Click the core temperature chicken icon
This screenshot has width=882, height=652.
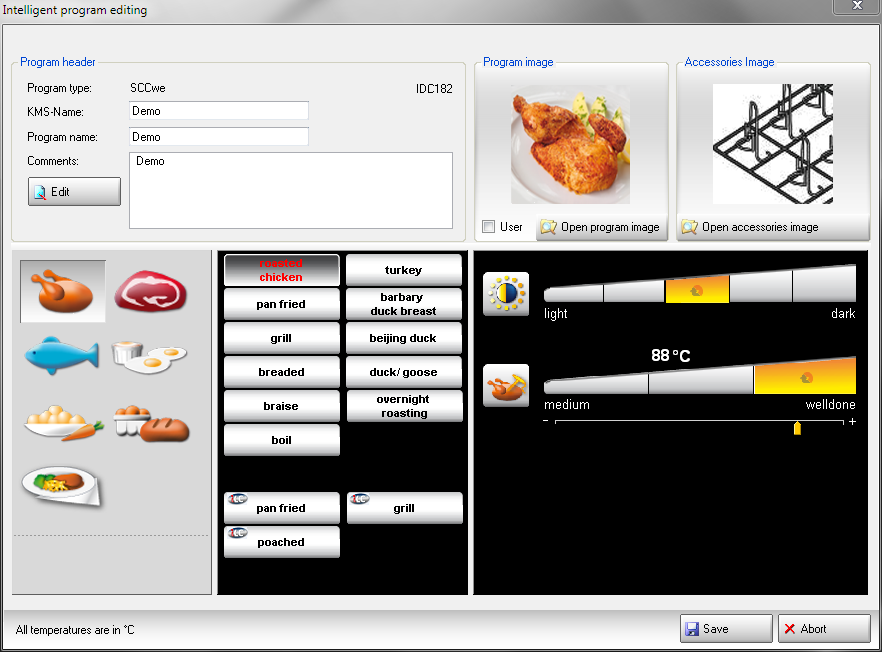pos(505,385)
